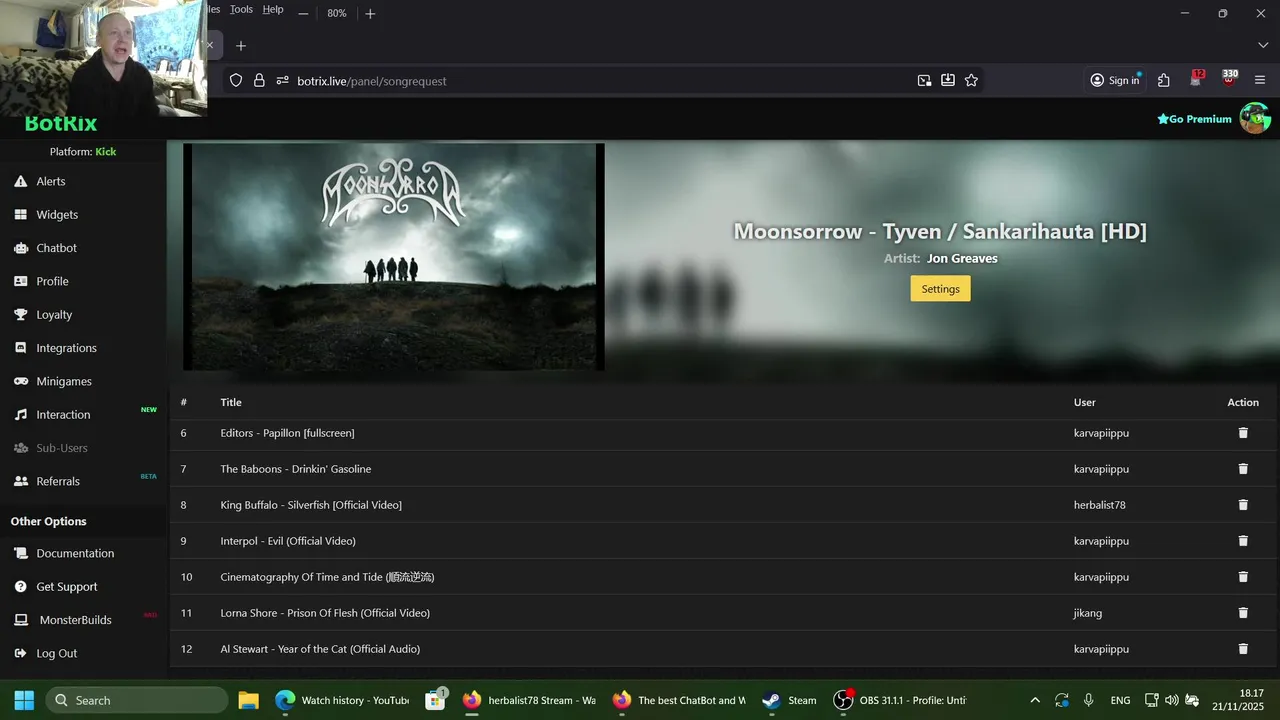Click the user name herbalist78

[x=1100, y=505]
